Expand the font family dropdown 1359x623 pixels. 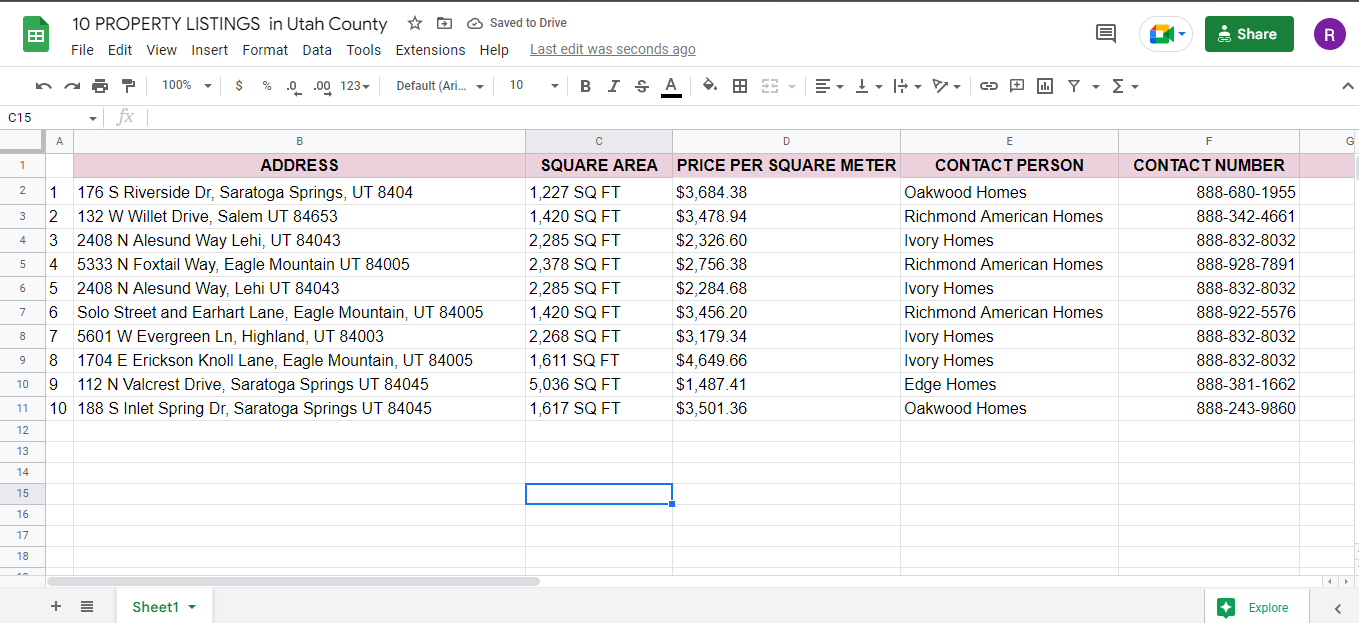click(x=440, y=86)
